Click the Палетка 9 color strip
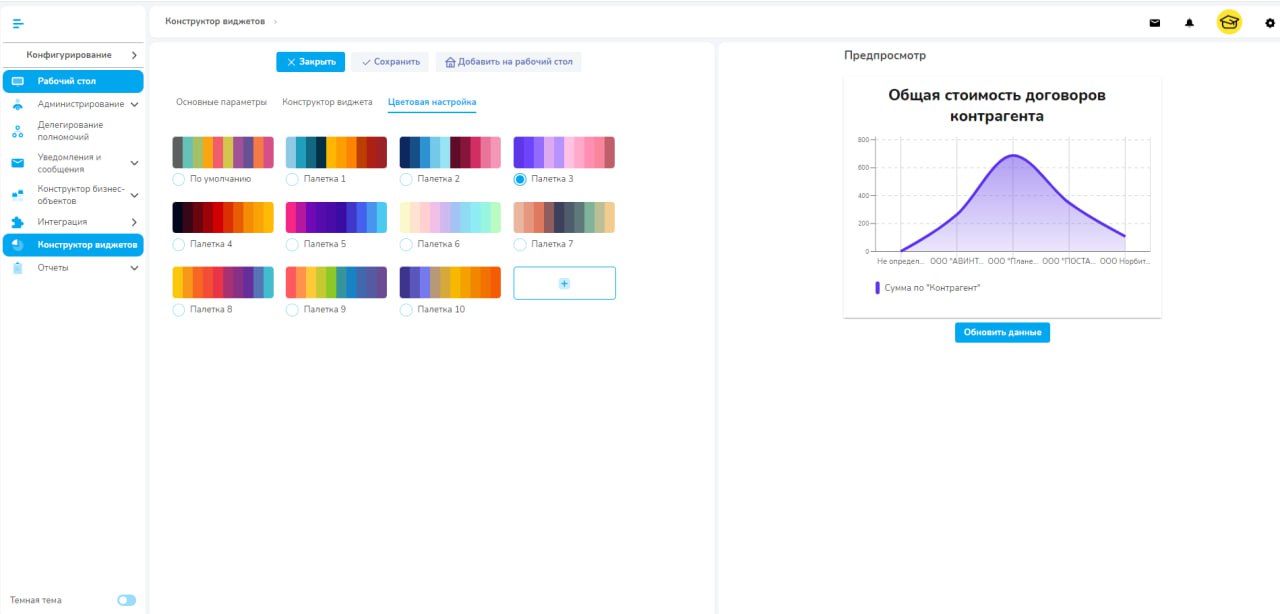The image size is (1280, 614). [337, 283]
